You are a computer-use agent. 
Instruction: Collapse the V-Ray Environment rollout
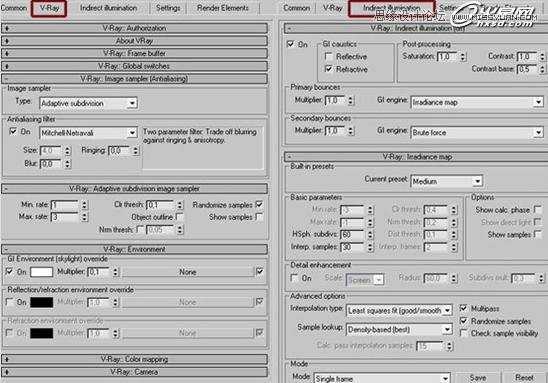click(135, 250)
